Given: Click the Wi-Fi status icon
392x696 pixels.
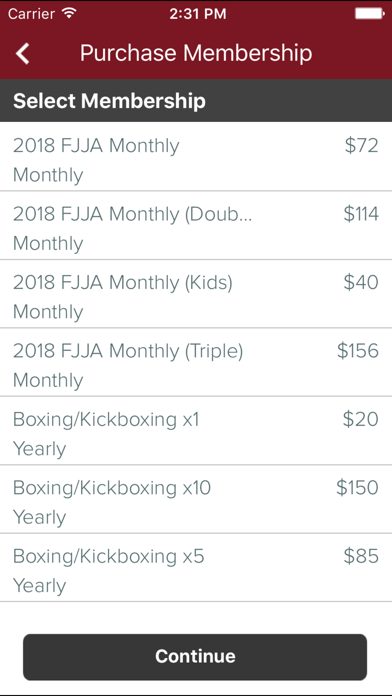Looking at the screenshot, I should tap(69, 13).
